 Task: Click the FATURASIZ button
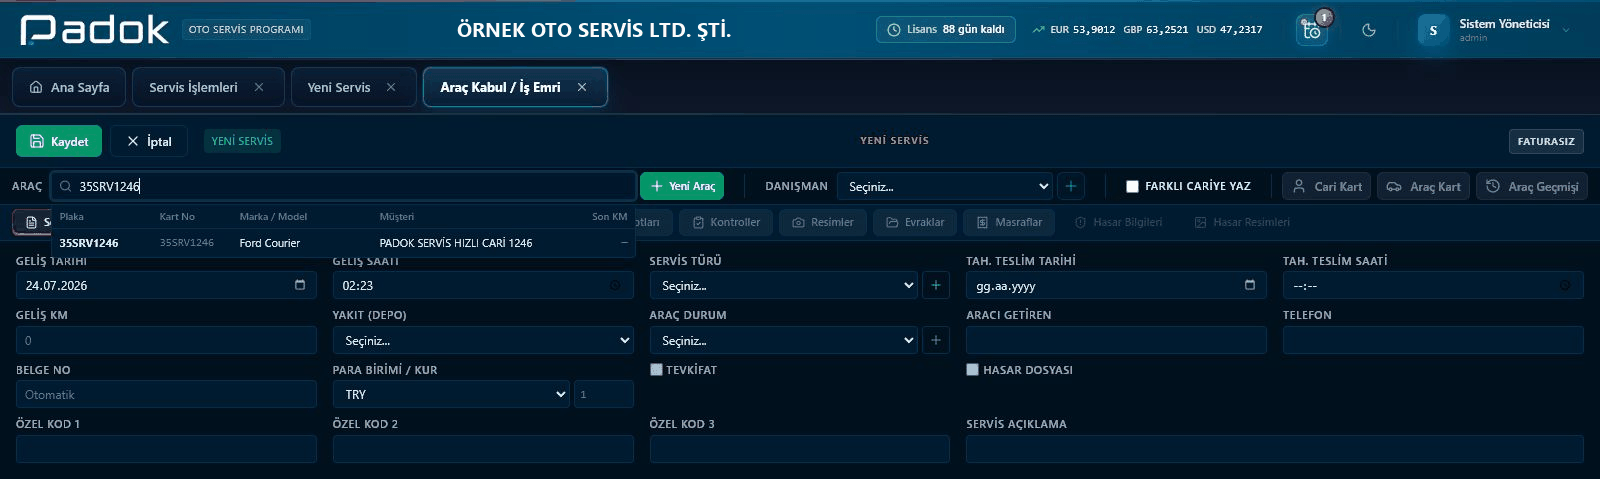tap(1546, 141)
